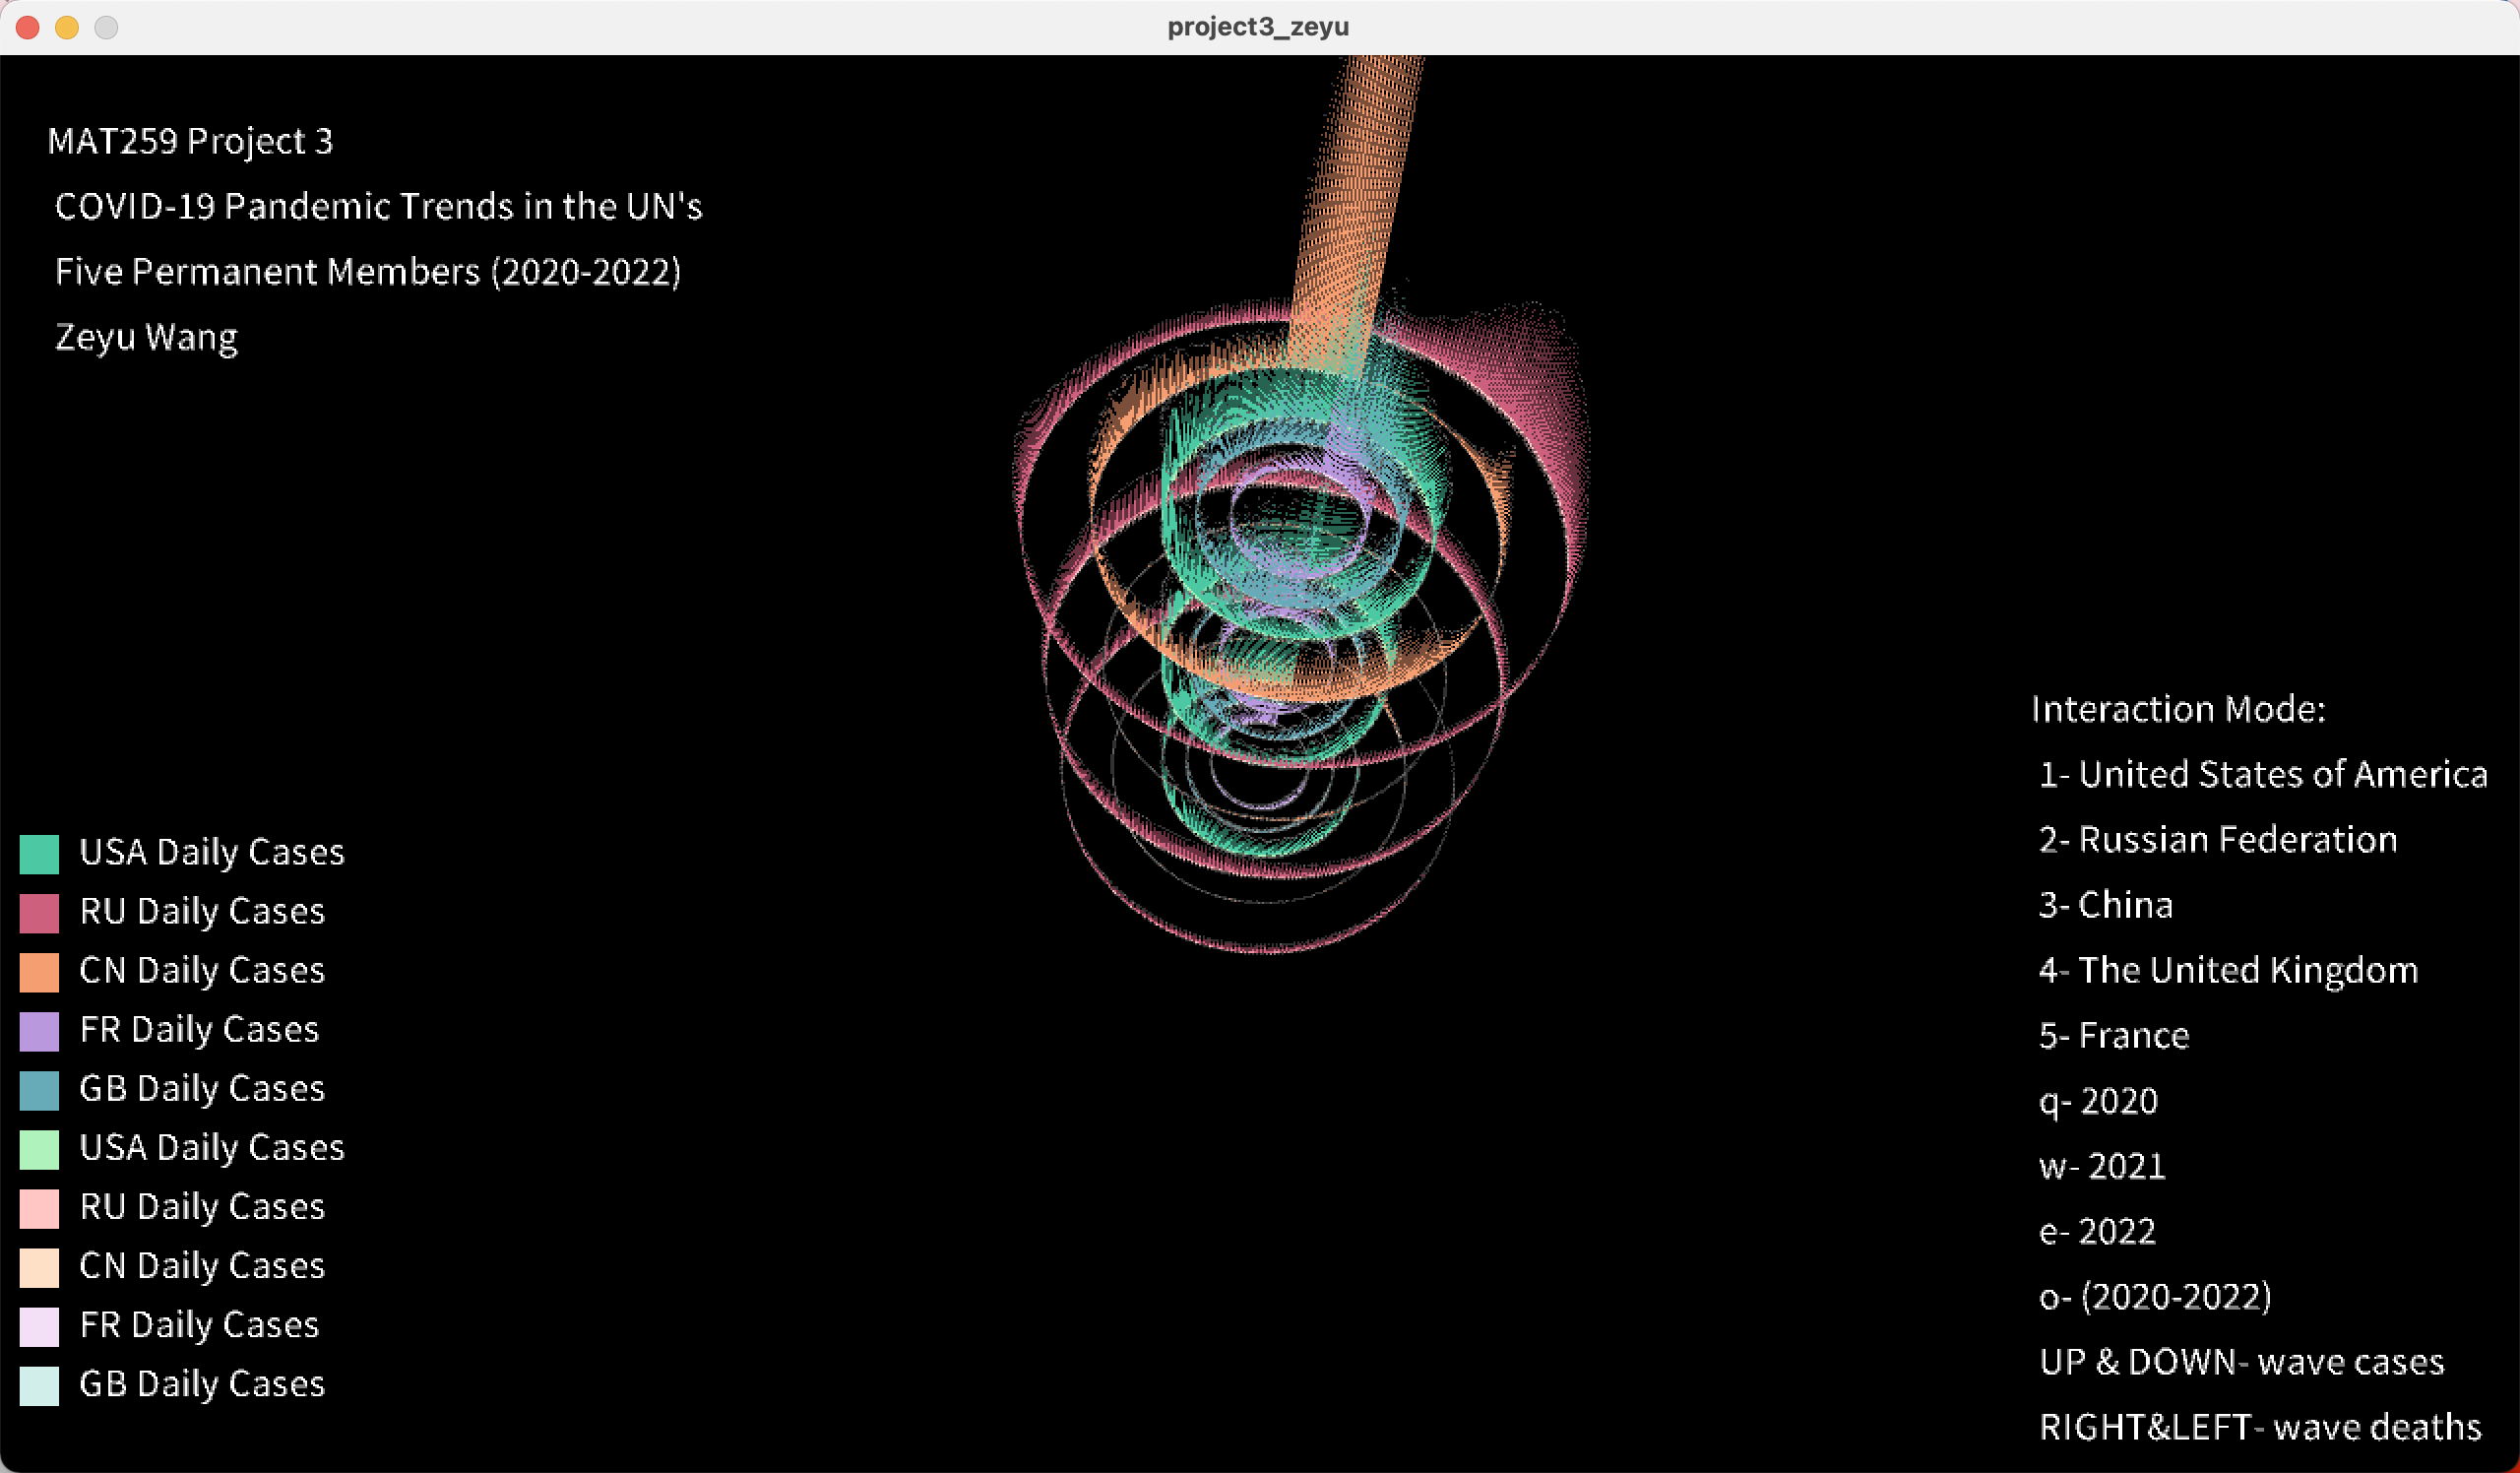Click the teal USA Daily Cases swatch
The width and height of the screenshot is (2520, 1473).
point(39,854)
